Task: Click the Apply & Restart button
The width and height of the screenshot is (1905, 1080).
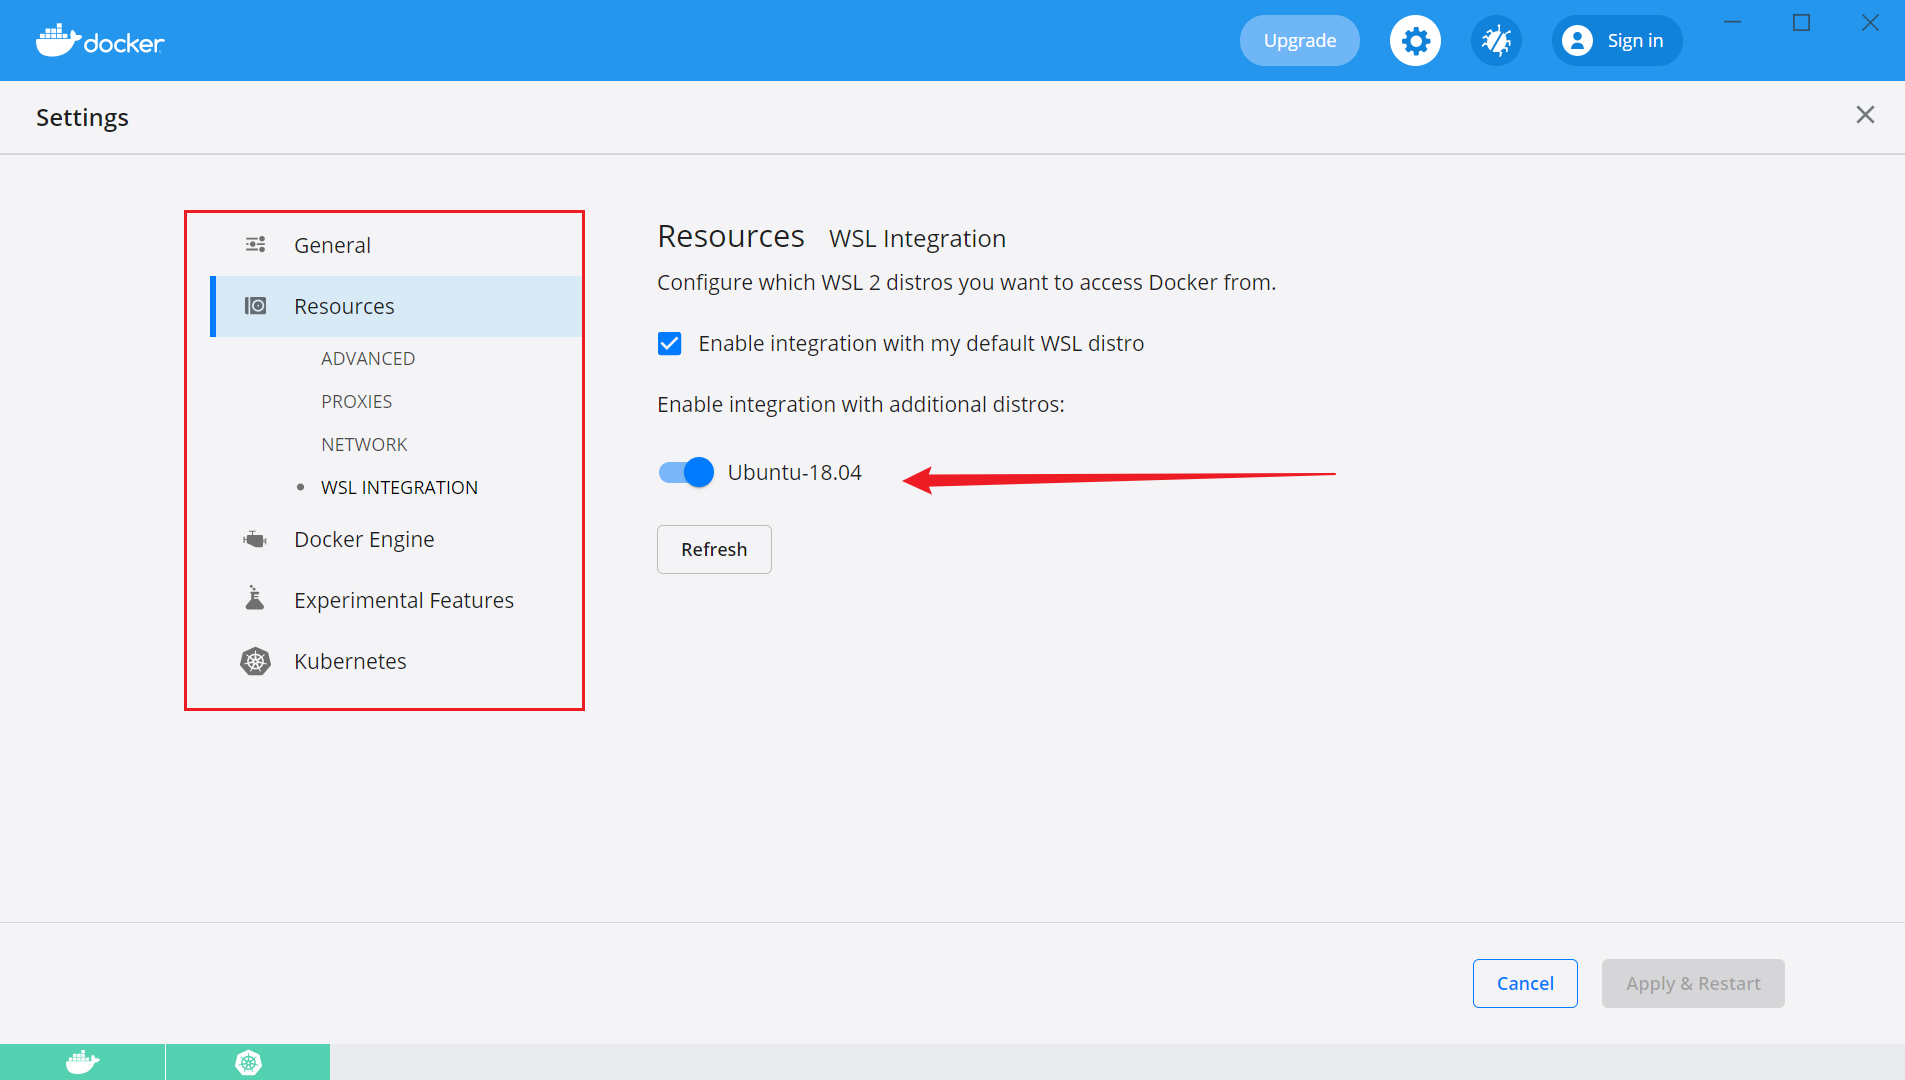Action: [1693, 983]
